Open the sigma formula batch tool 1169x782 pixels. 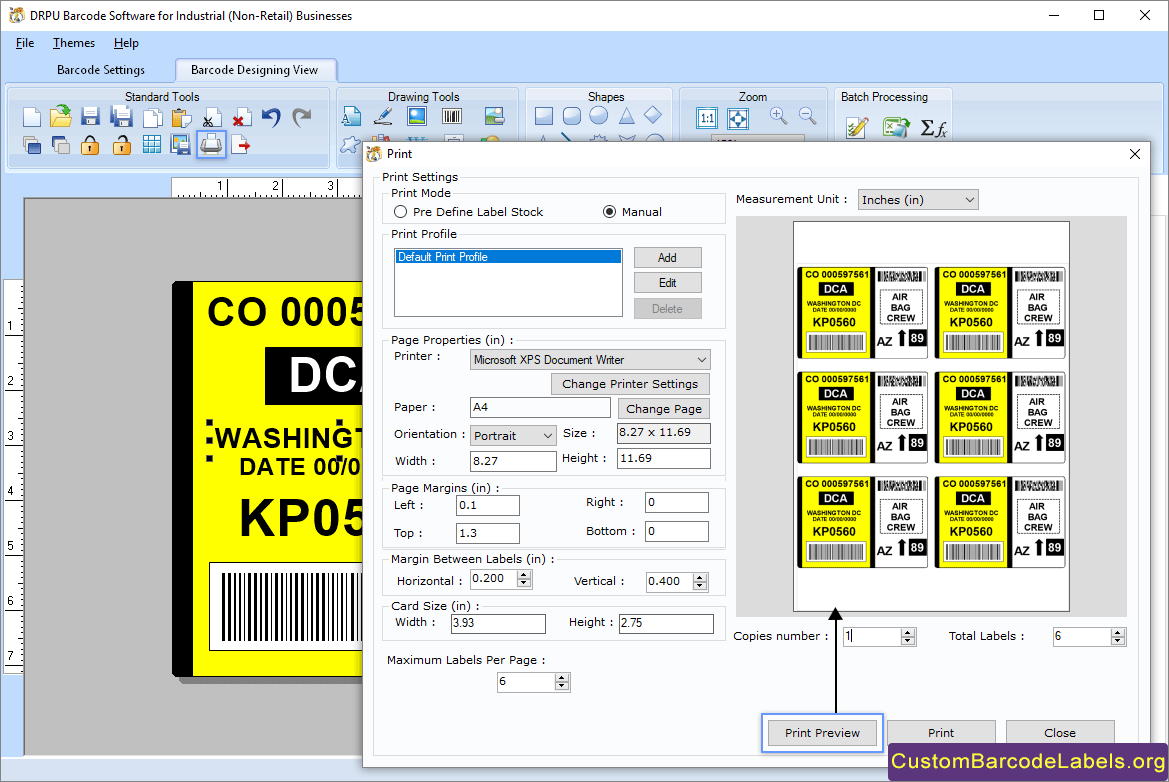[933, 128]
